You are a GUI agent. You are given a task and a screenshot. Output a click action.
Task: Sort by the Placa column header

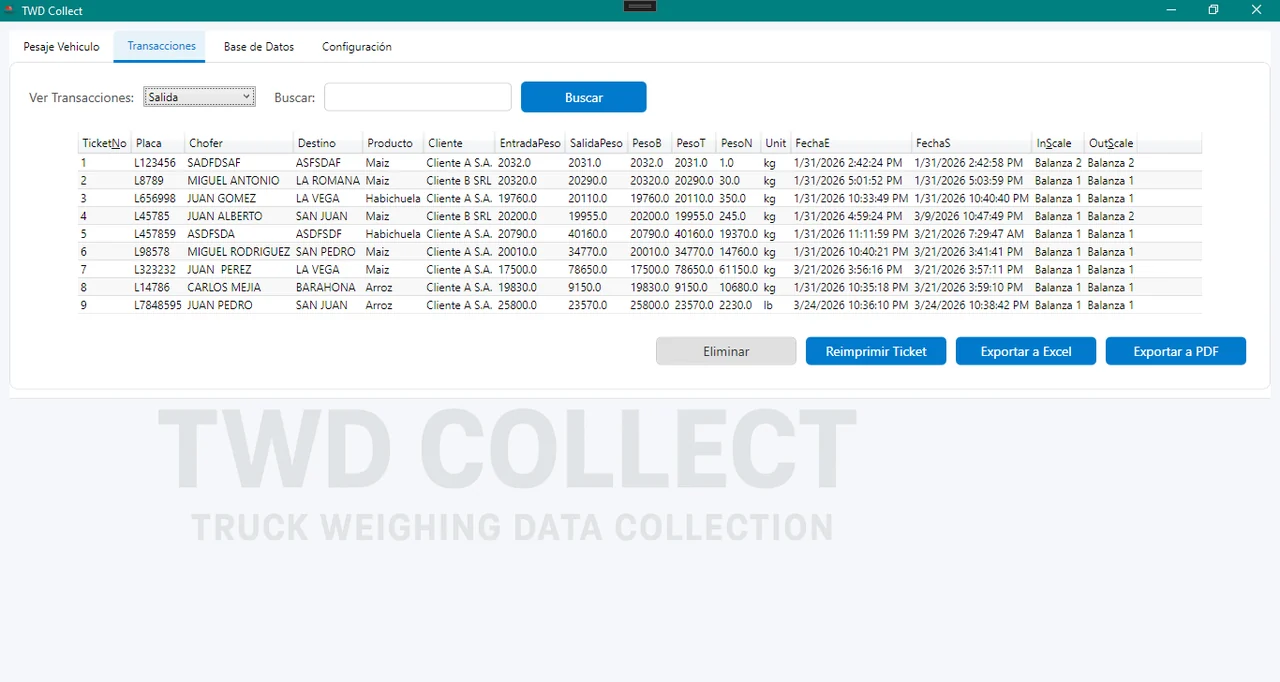[158, 143]
